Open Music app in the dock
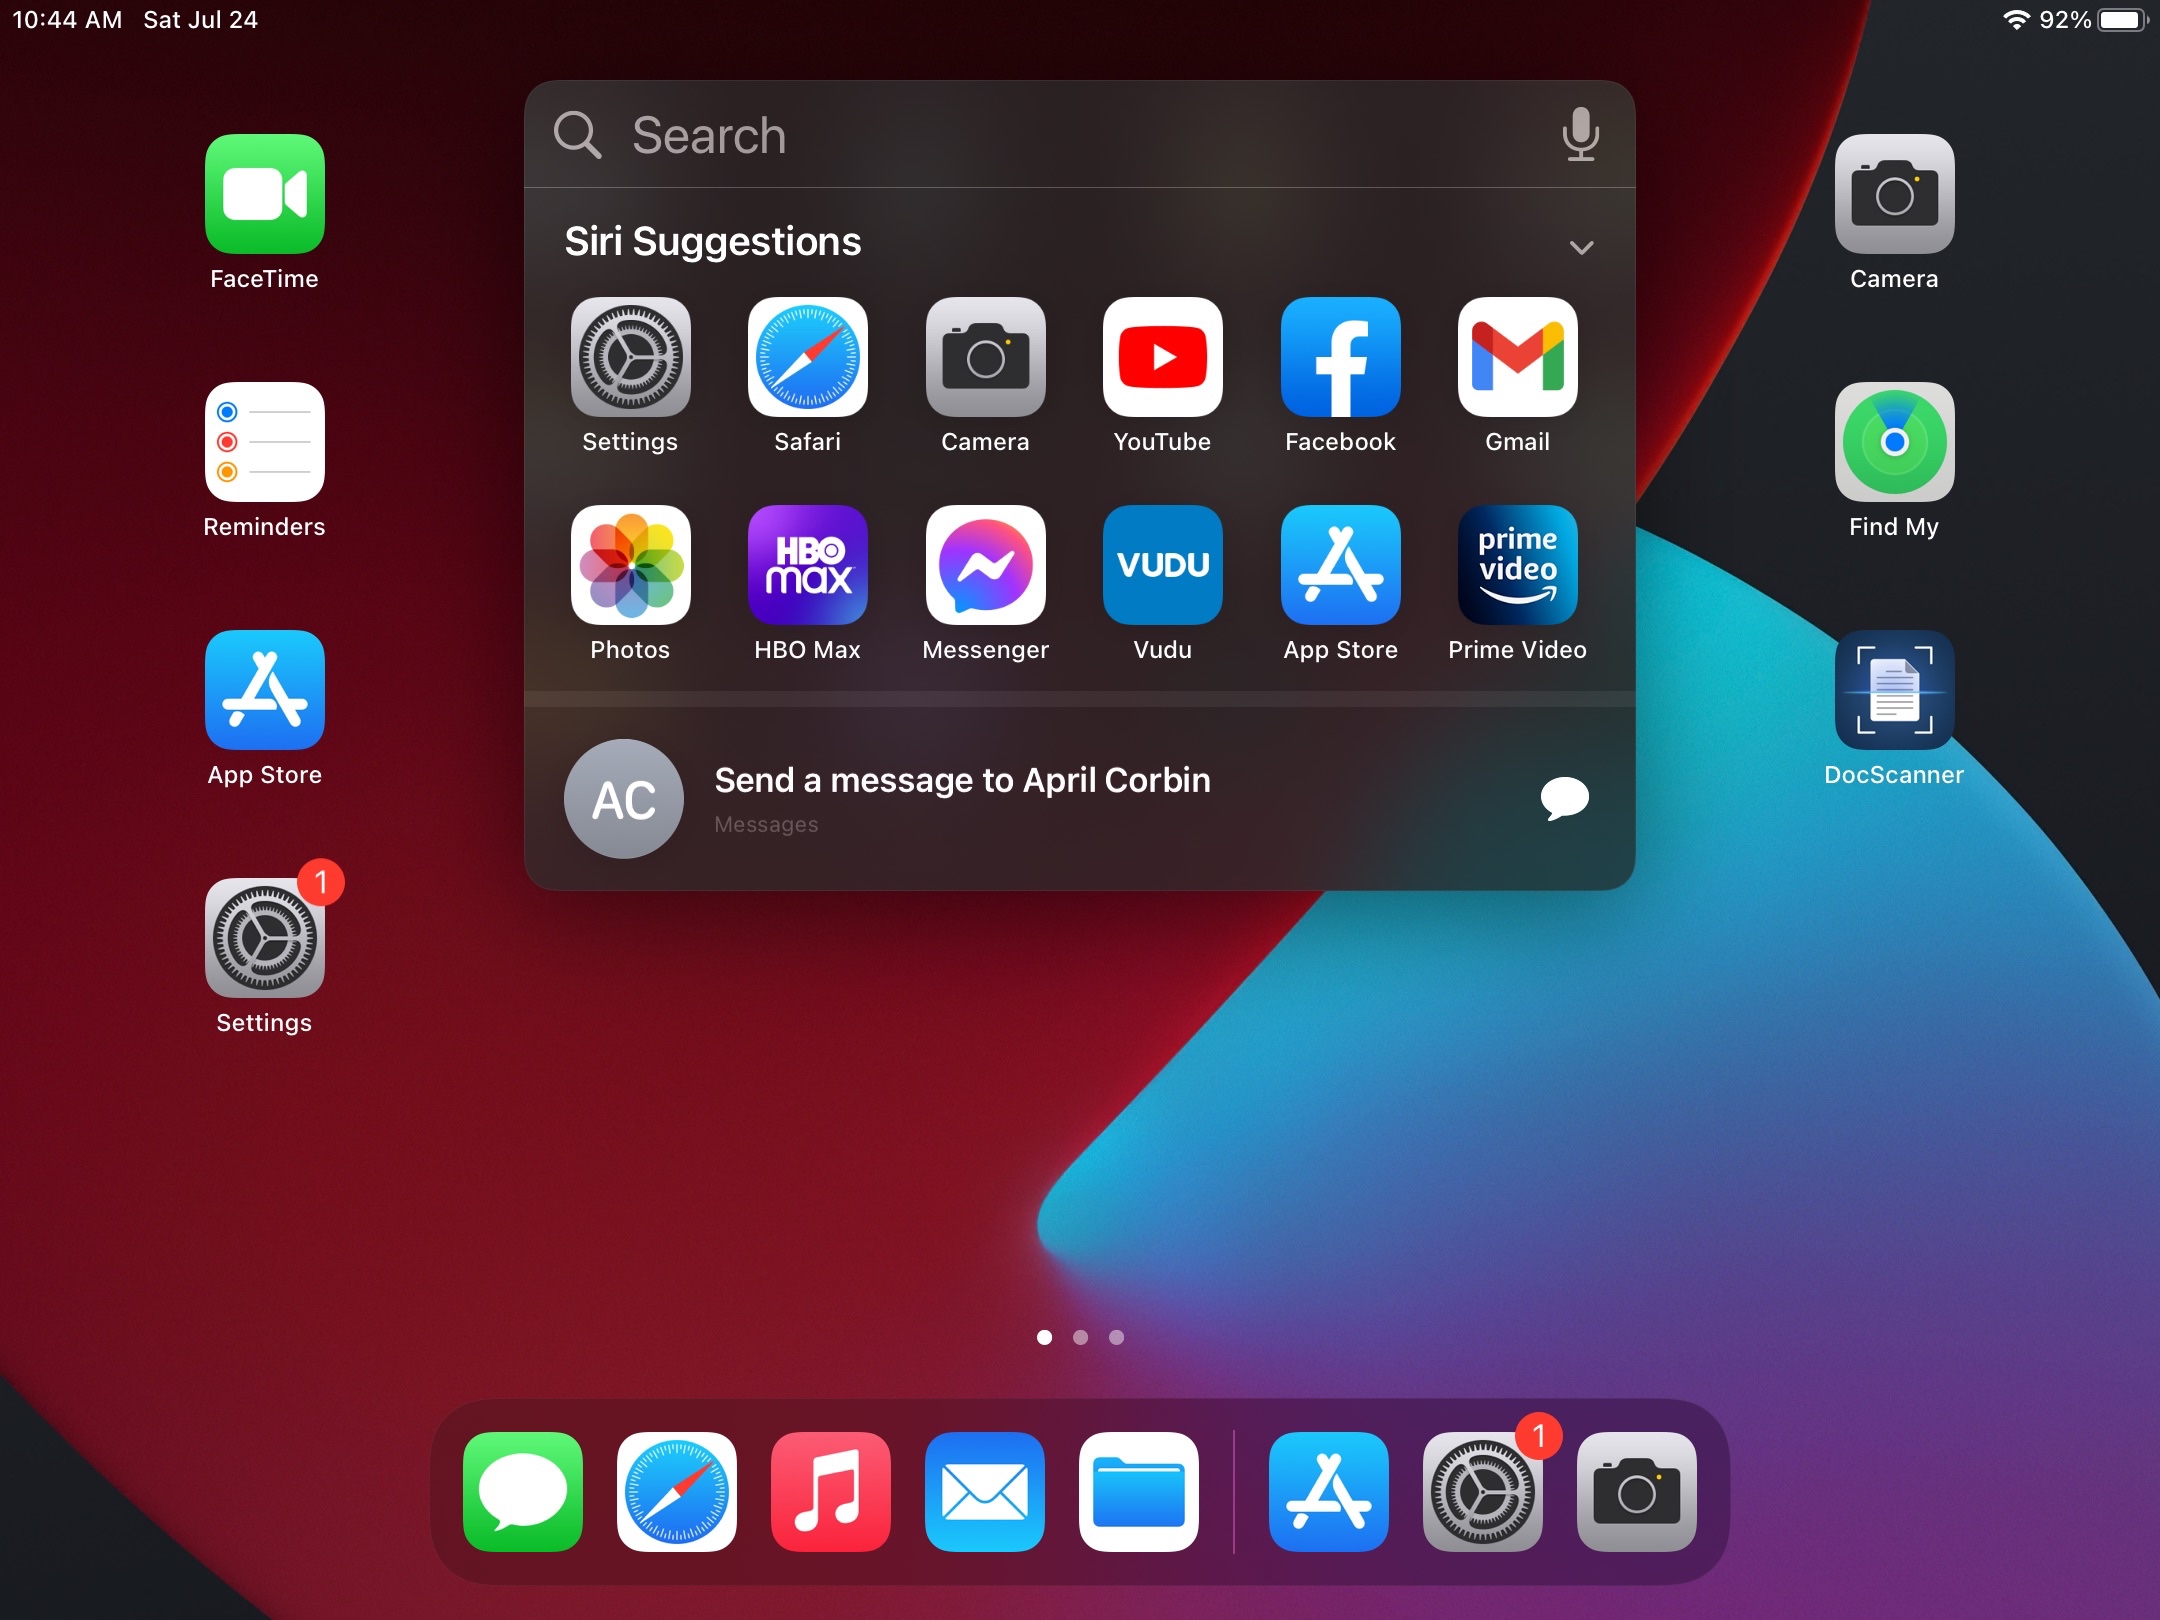Screen dimensions: 2160x1620 tap(830, 1492)
